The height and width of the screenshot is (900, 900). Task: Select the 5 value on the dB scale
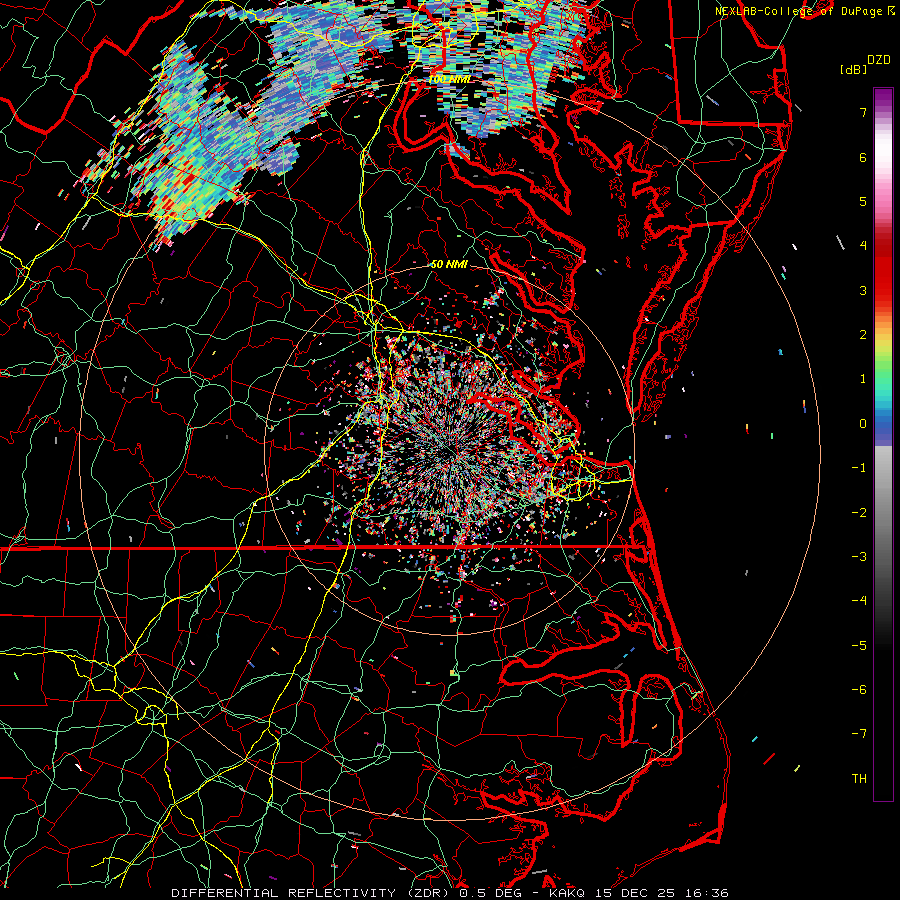pos(863,201)
